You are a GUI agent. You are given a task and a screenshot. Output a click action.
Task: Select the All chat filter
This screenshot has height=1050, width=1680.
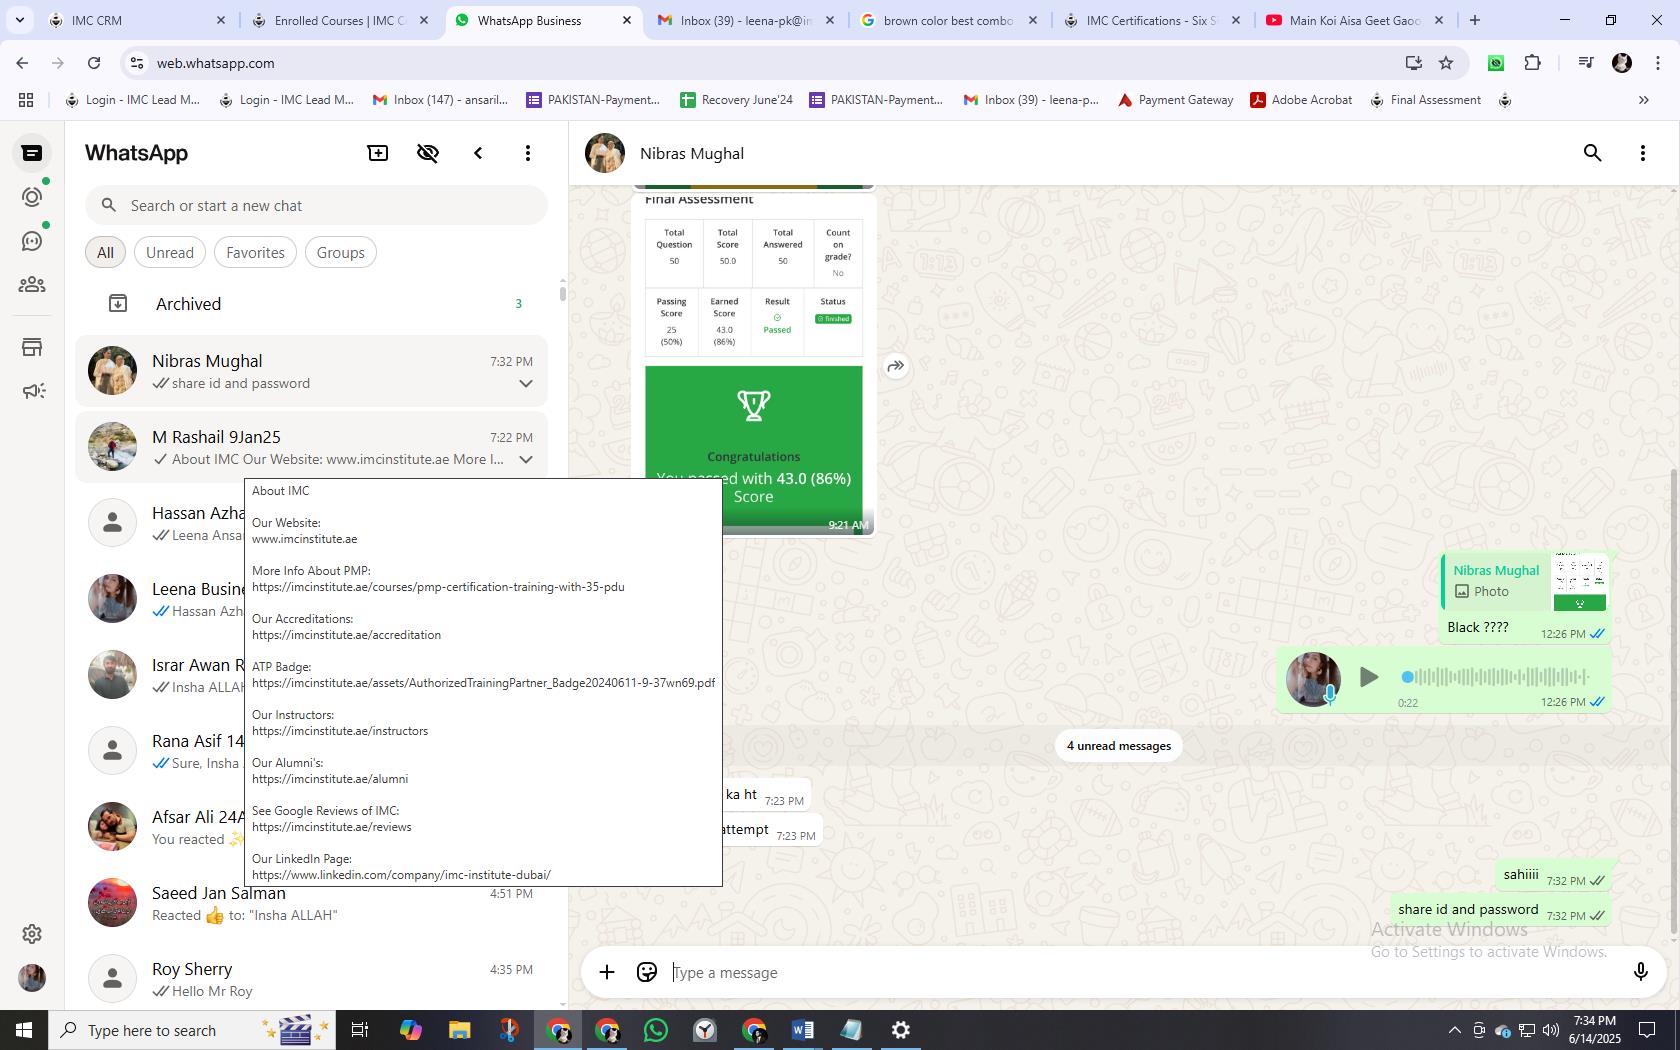[x=105, y=253]
